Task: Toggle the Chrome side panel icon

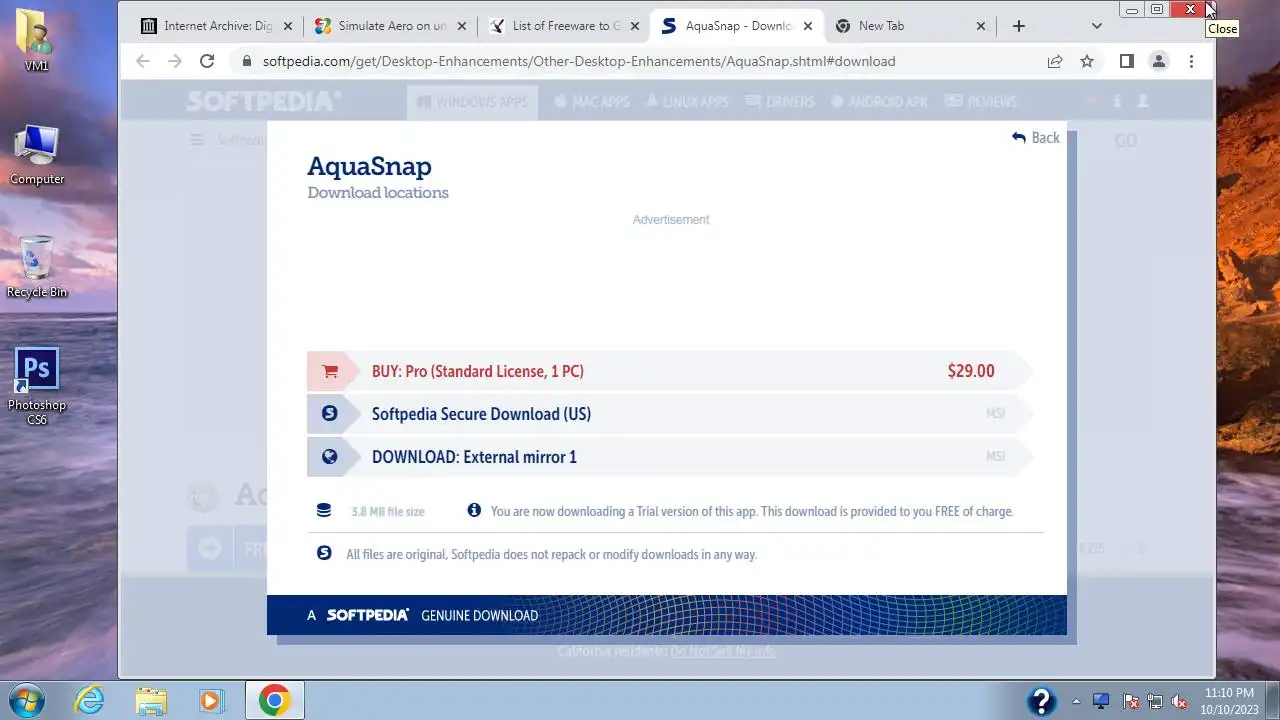Action: click(1126, 61)
